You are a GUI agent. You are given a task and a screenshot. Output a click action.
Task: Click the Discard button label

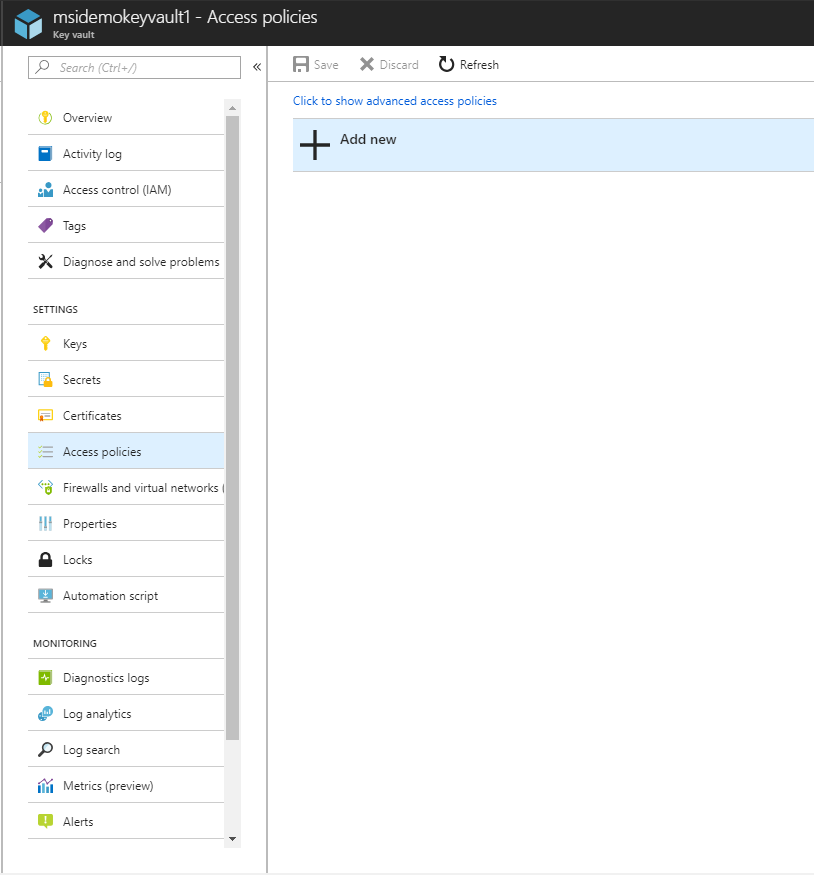pyautogui.click(x=399, y=65)
